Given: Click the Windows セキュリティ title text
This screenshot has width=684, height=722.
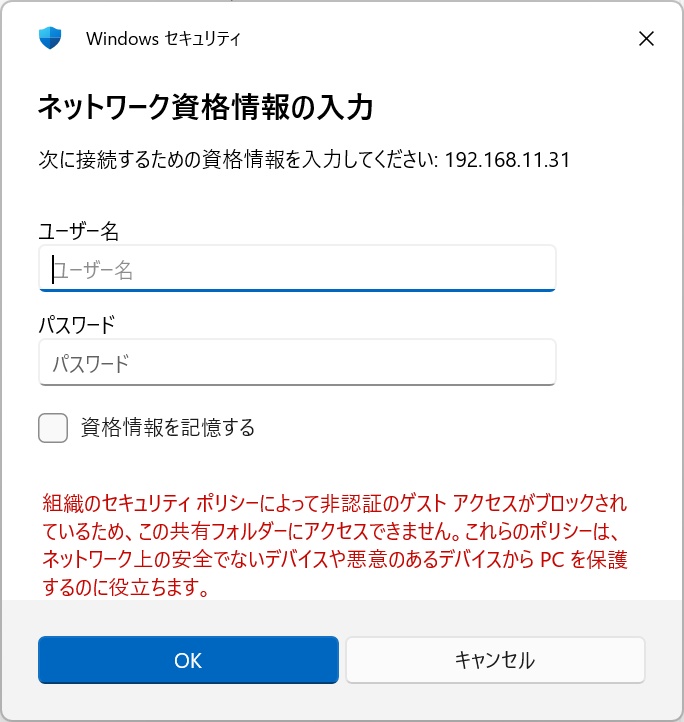Looking at the screenshot, I should (x=163, y=39).
